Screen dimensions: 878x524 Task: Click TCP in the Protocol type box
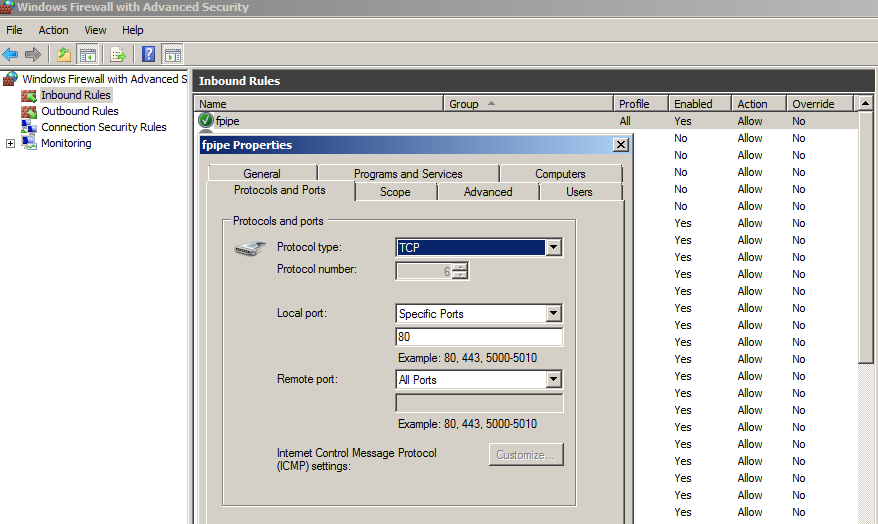[x=470, y=247]
